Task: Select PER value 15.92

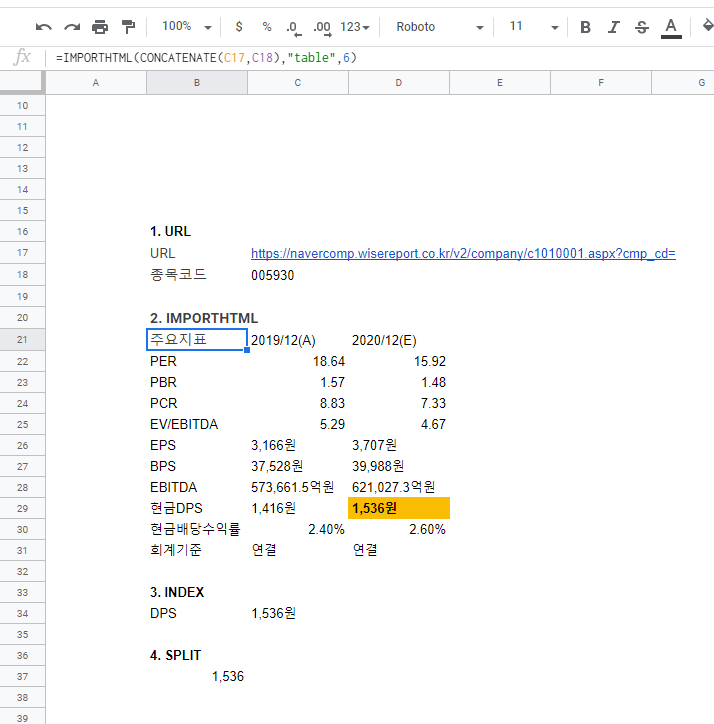Action: point(399,361)
